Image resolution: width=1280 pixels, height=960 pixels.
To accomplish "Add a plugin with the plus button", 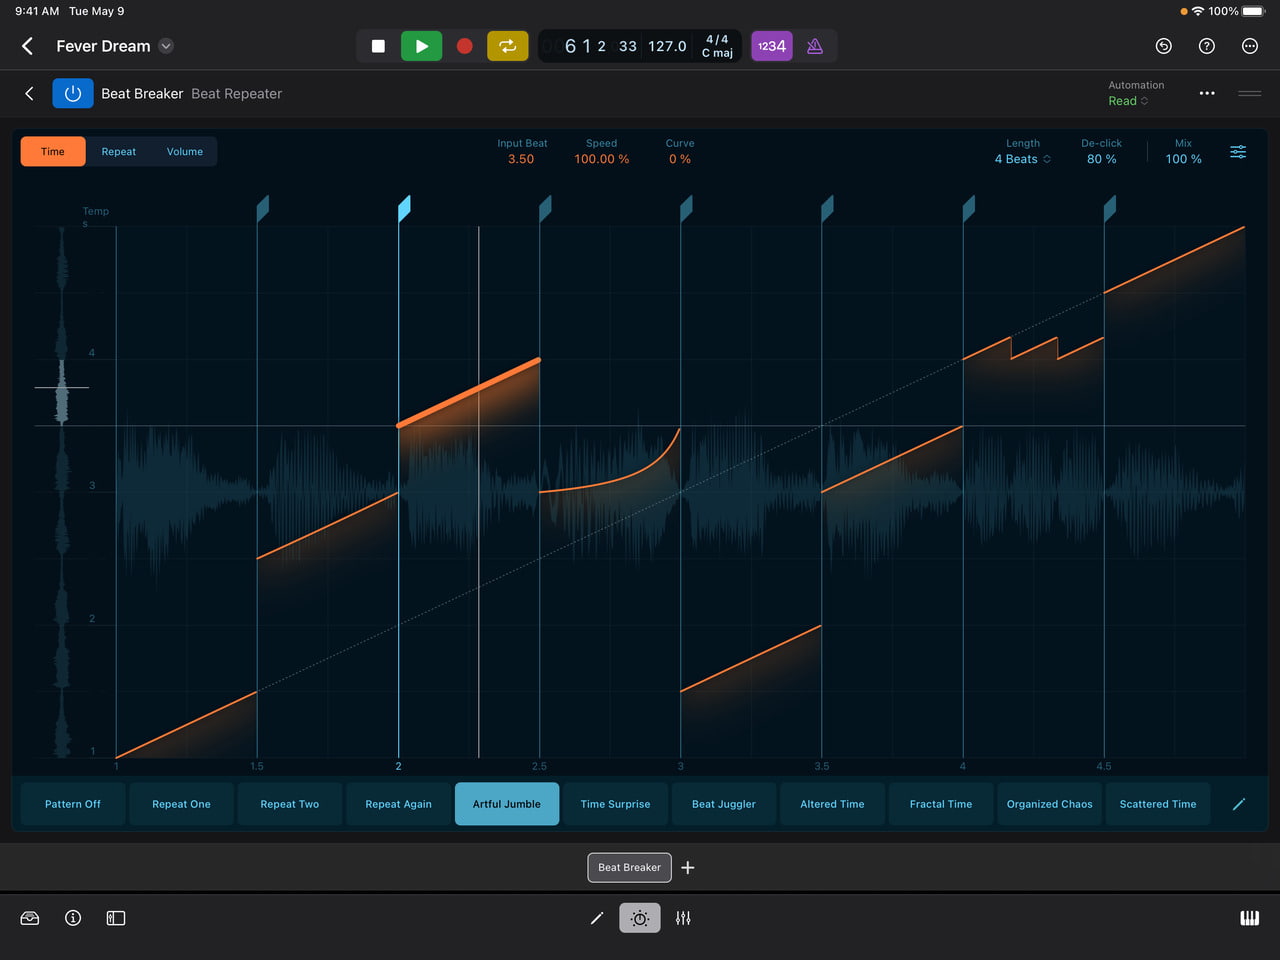I will tap(687, 867).
